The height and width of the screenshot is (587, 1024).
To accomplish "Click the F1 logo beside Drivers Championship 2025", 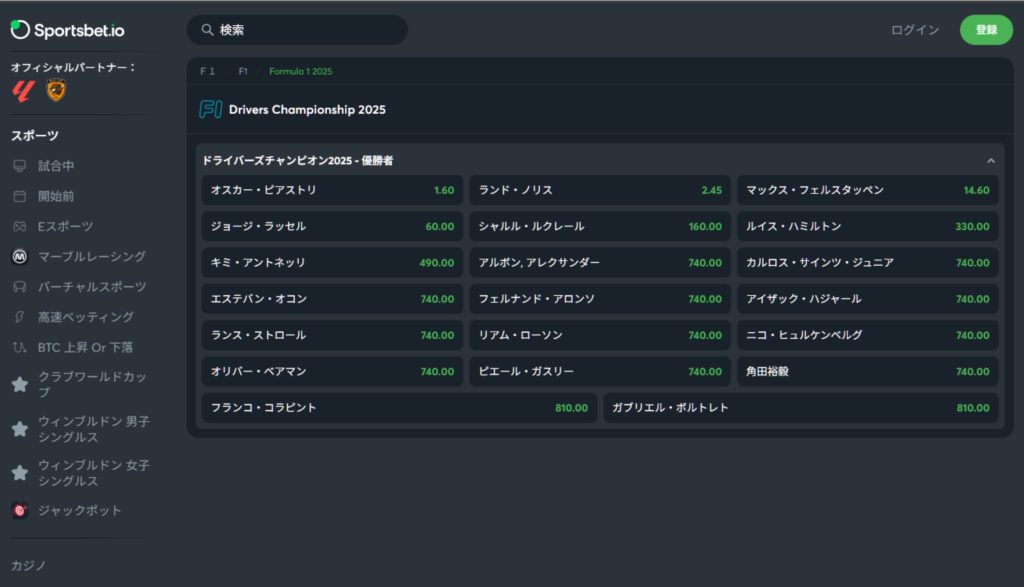I will point(210,110).
